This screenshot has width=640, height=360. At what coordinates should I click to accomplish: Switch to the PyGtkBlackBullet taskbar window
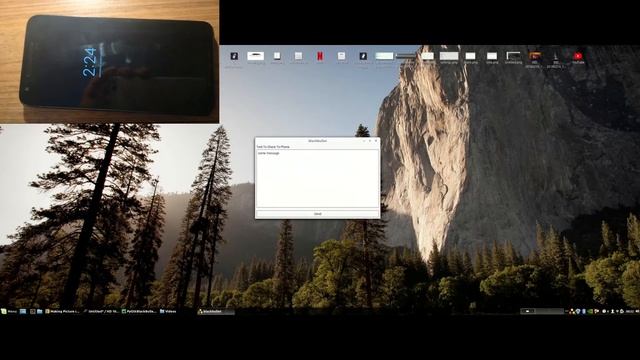(139, 311)
